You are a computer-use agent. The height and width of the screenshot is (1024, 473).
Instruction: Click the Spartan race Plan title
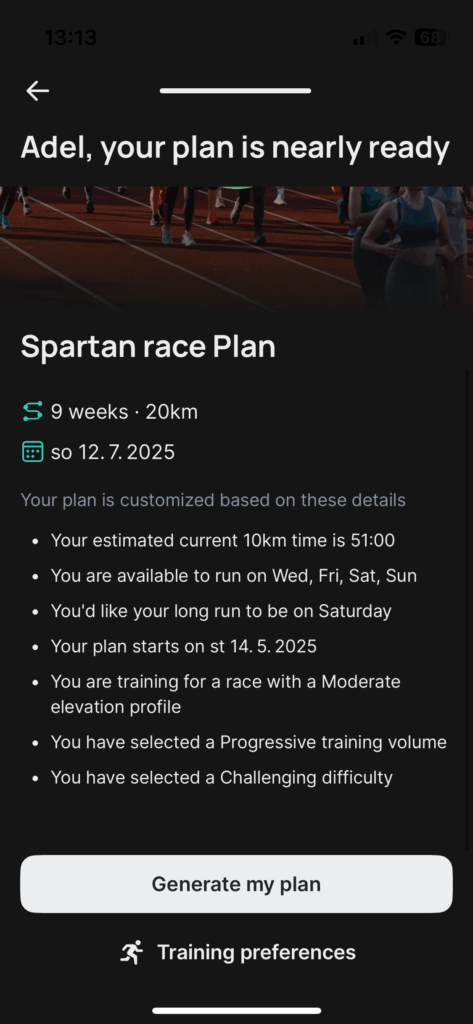tap(148, 346)
